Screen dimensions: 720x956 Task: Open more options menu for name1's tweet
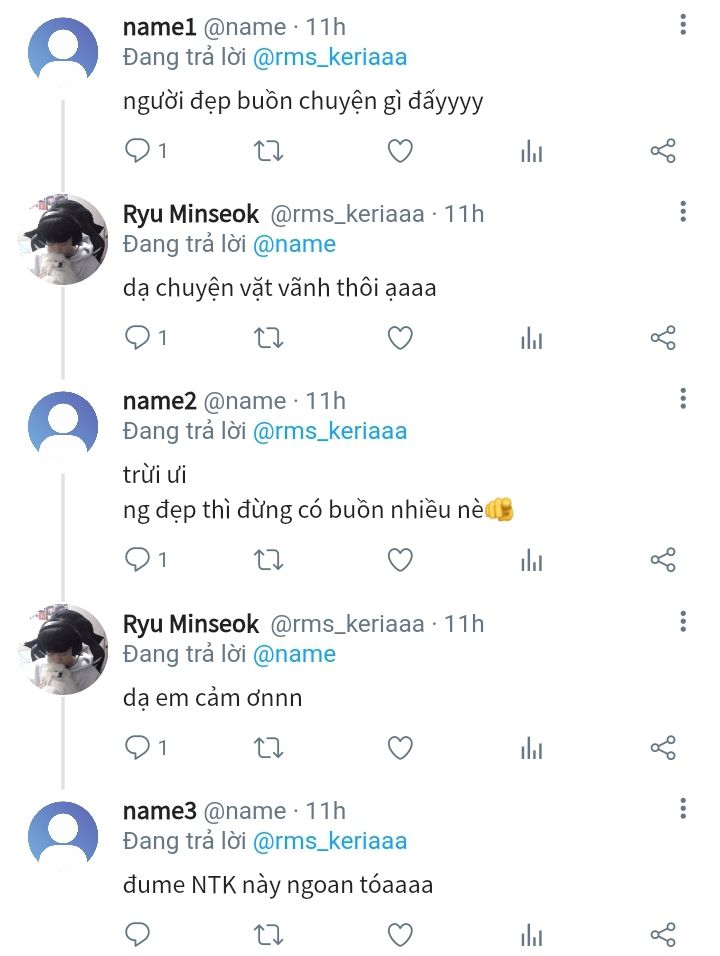[x=682, y=25]
